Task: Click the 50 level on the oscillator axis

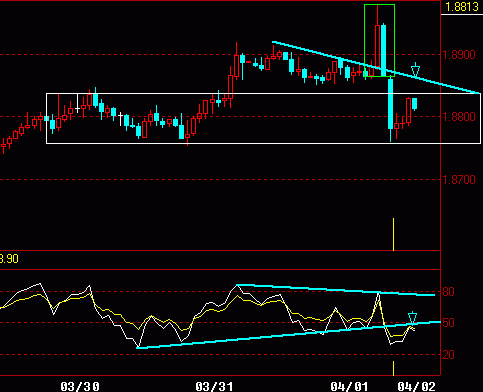Action: tap(448, 323)
